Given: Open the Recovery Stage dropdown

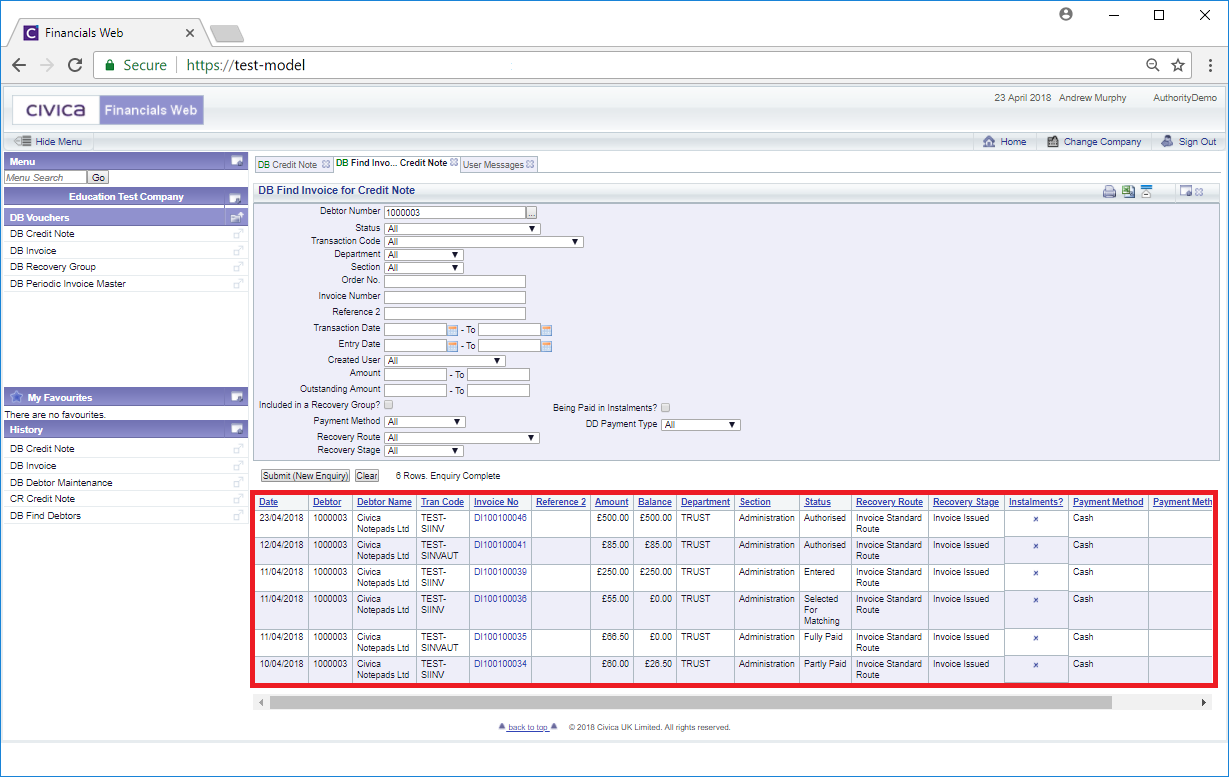Looking at the screenshot, I should [x=424, y=451].
